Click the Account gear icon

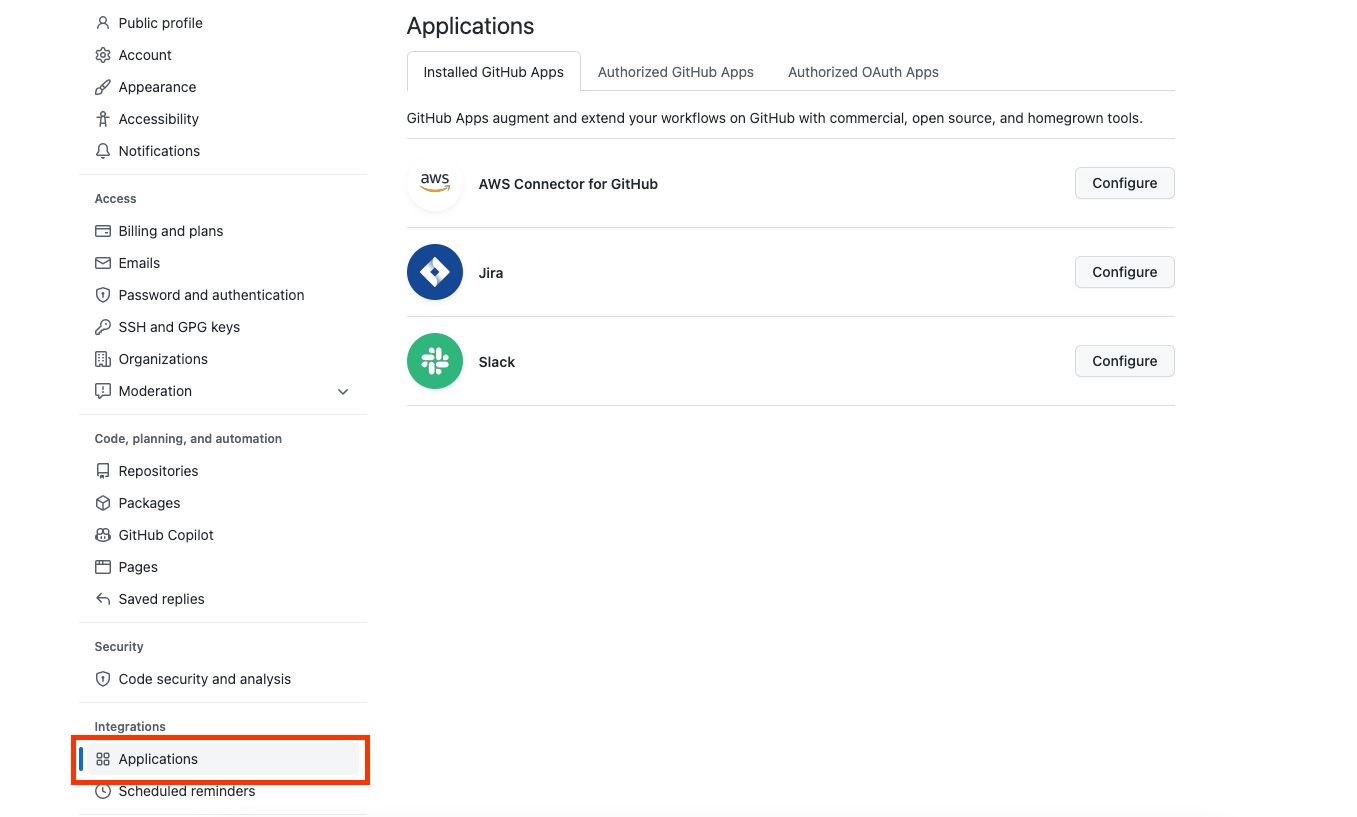coord(102,55)
